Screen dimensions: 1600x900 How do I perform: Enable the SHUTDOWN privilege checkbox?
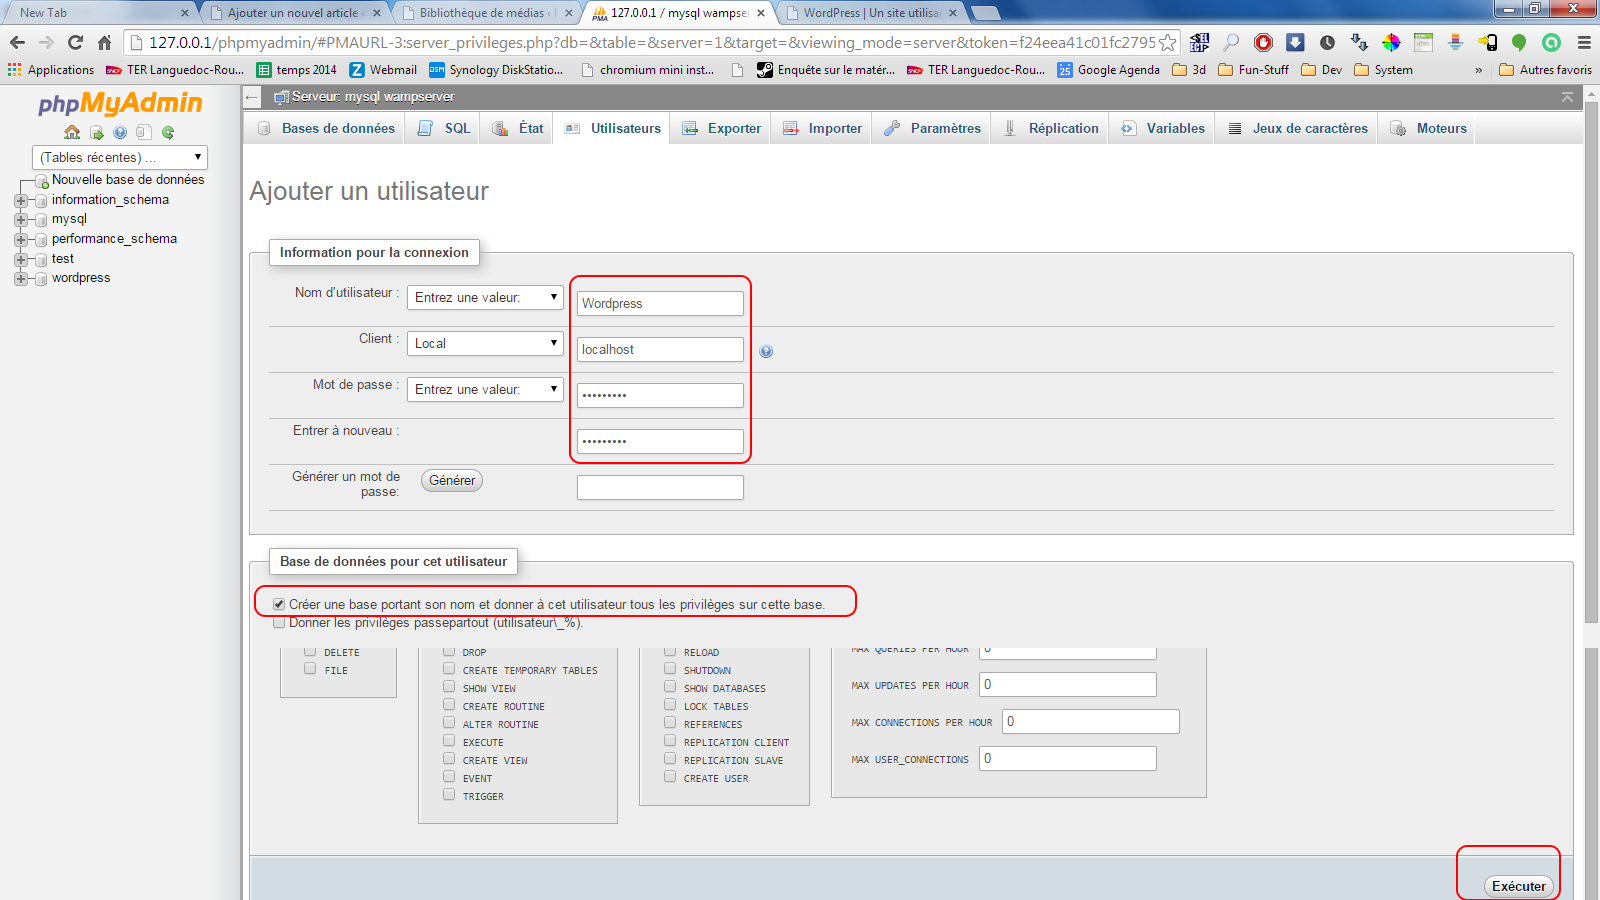670,669
